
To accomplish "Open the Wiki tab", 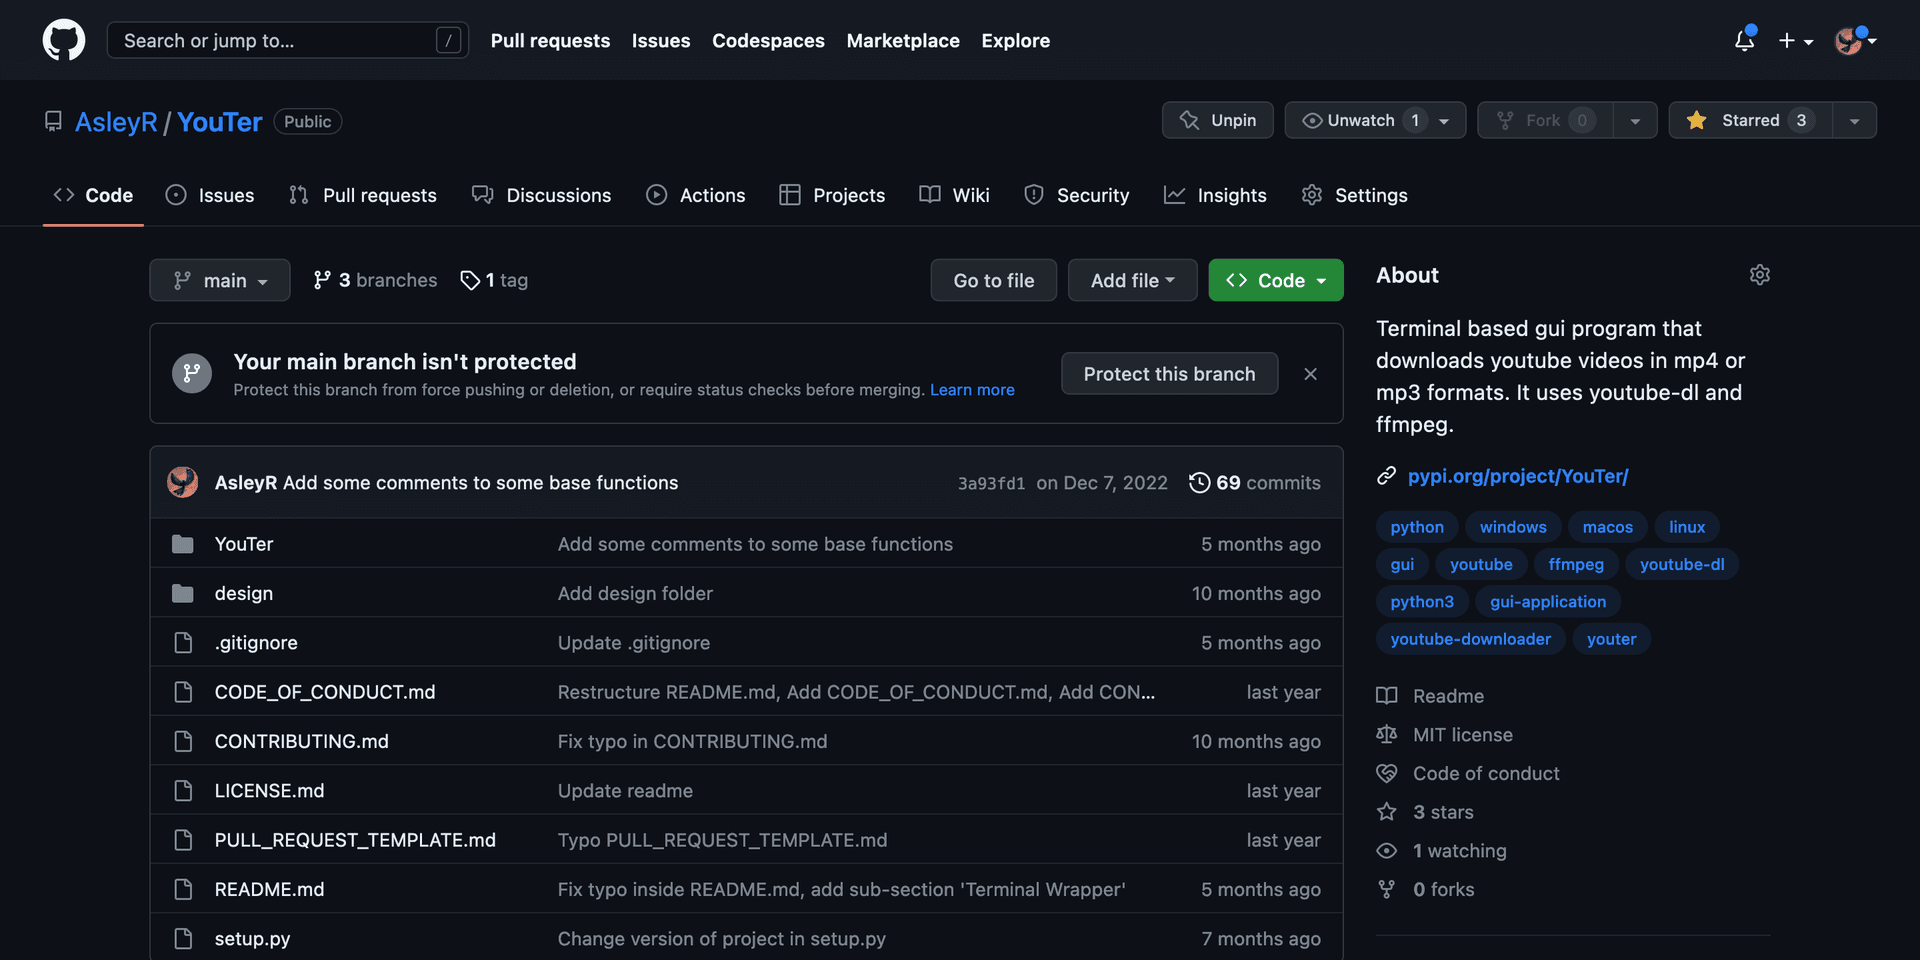I will point(955,195).
